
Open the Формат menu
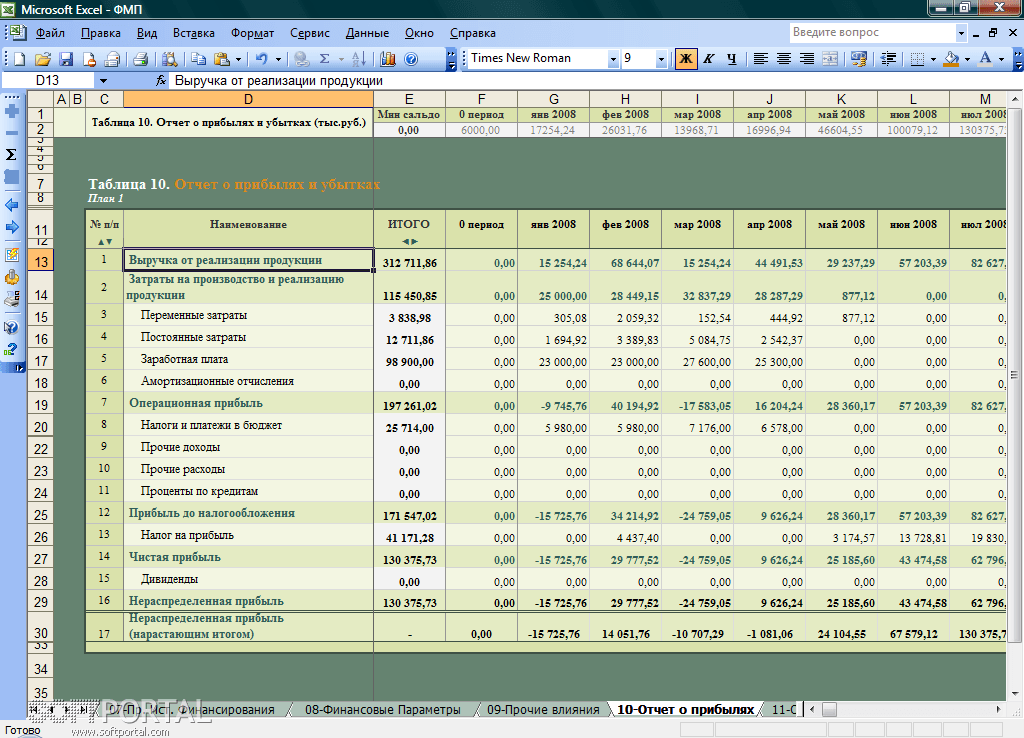pos(252,33)
